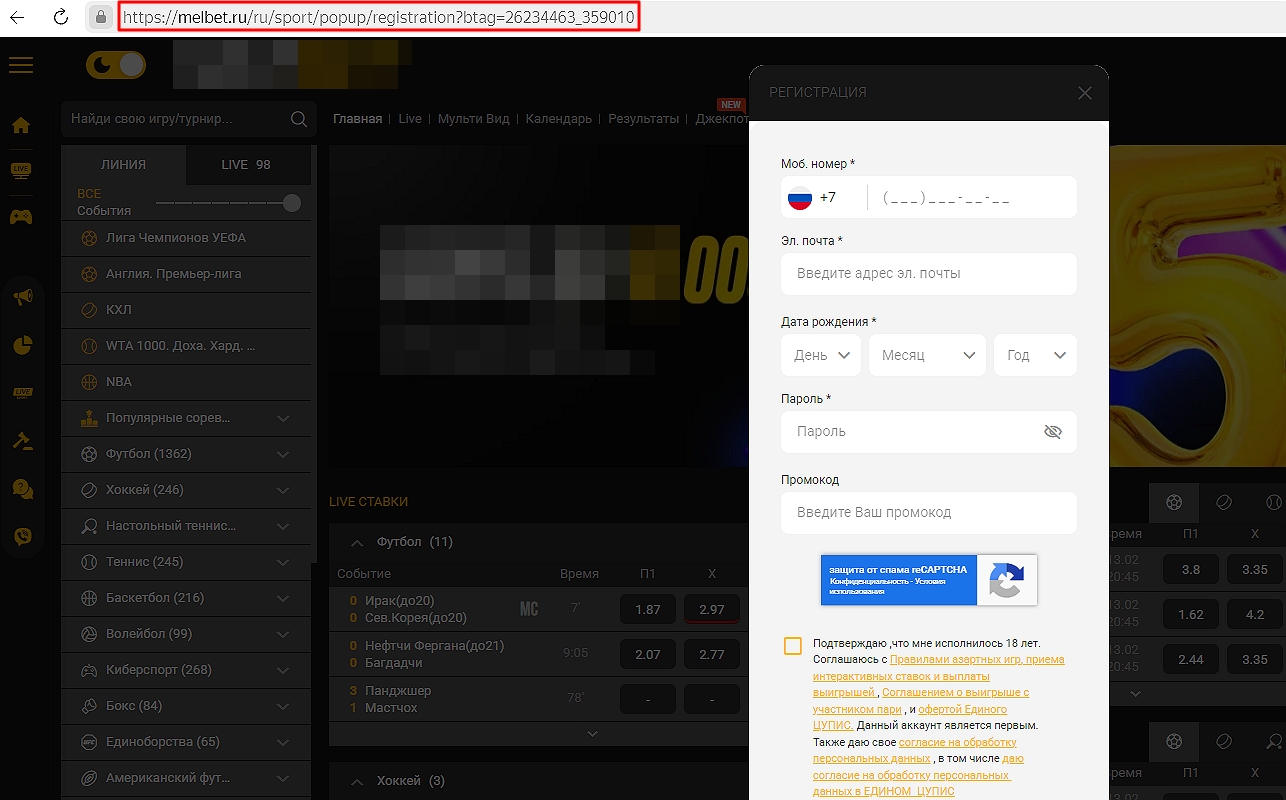1286x800 pixels.
Task: Click the MC icon in the Ирак(до20) row
Action: (x=529, y=609)
